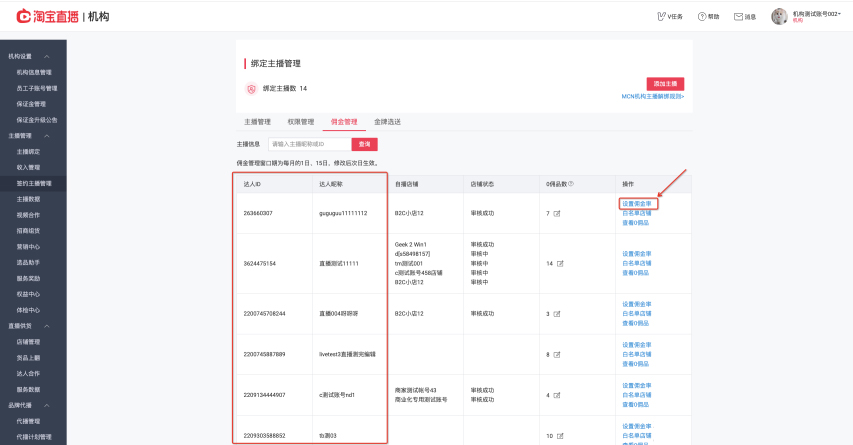Select 签约主播管理 in sidebar
853x445 pixels.
tap(34, 183)
